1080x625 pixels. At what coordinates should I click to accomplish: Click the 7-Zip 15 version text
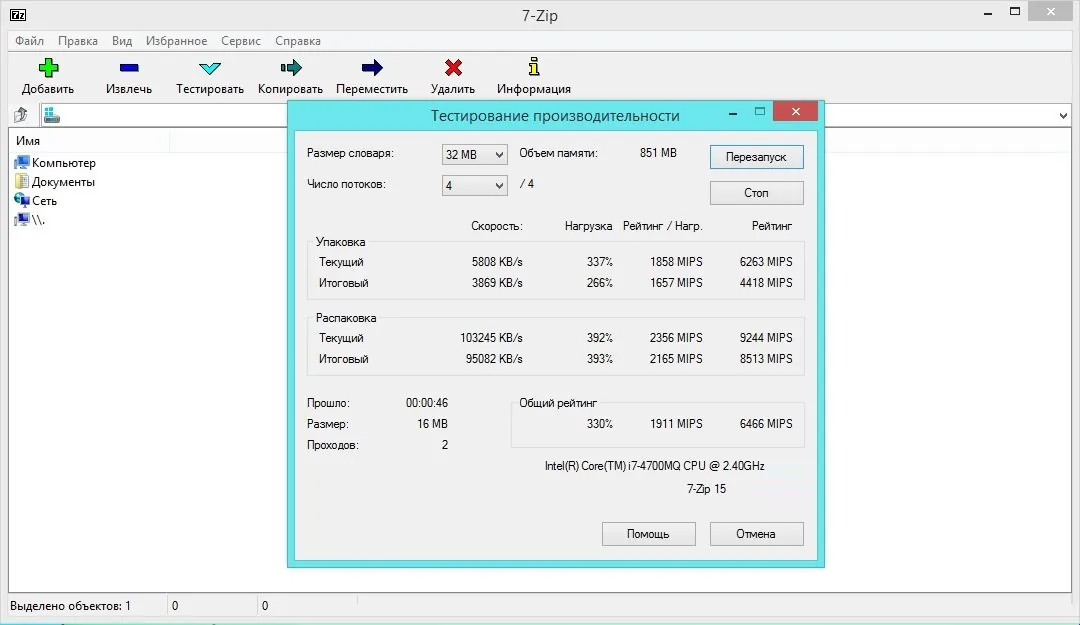point(706,489)
